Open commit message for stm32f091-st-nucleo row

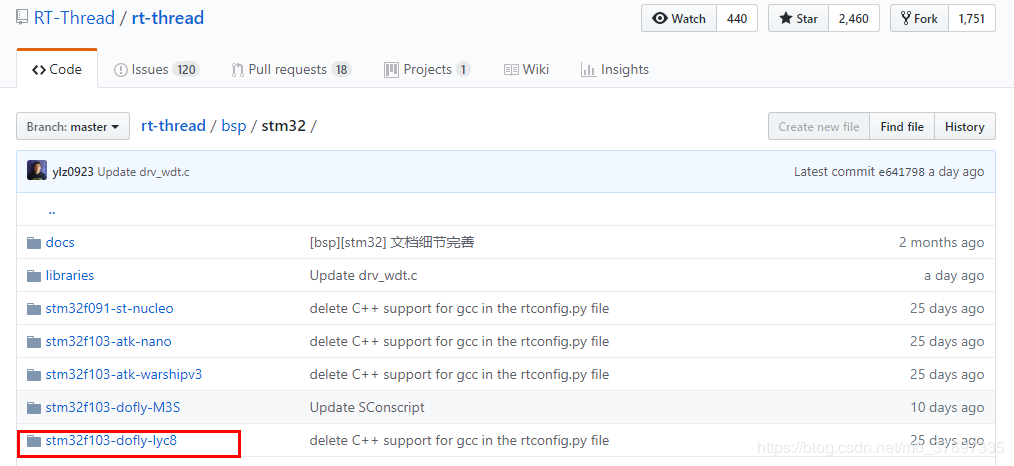[x=459, y=308]
